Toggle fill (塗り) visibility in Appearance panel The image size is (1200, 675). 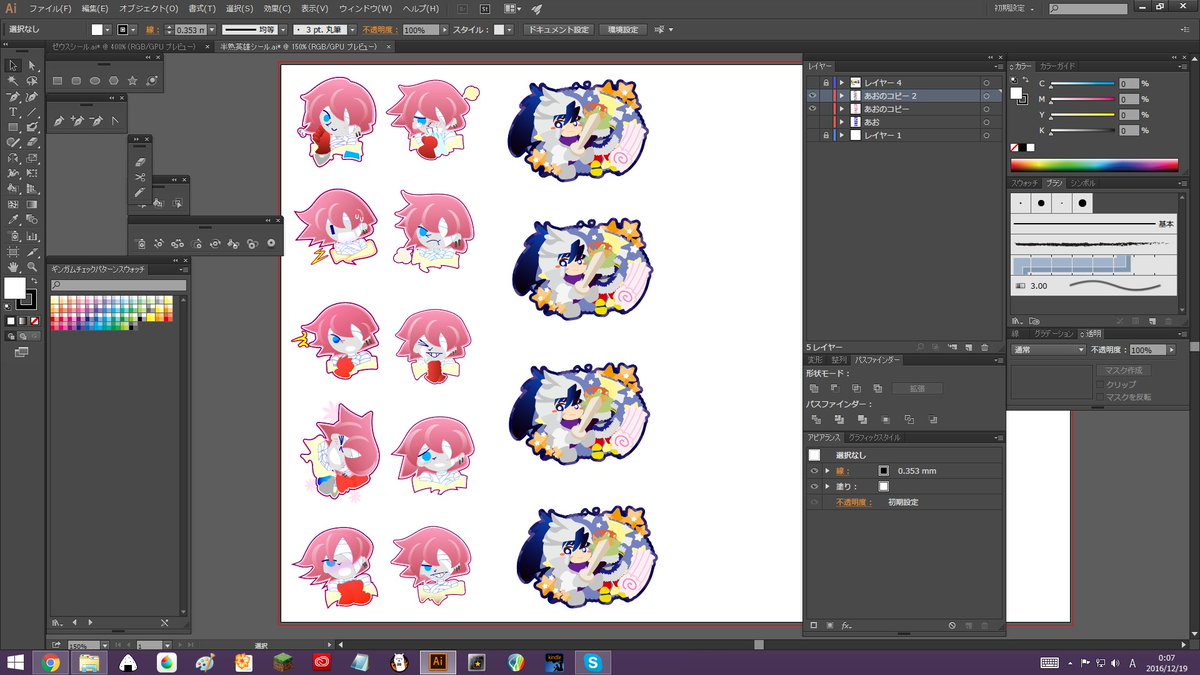814,486
